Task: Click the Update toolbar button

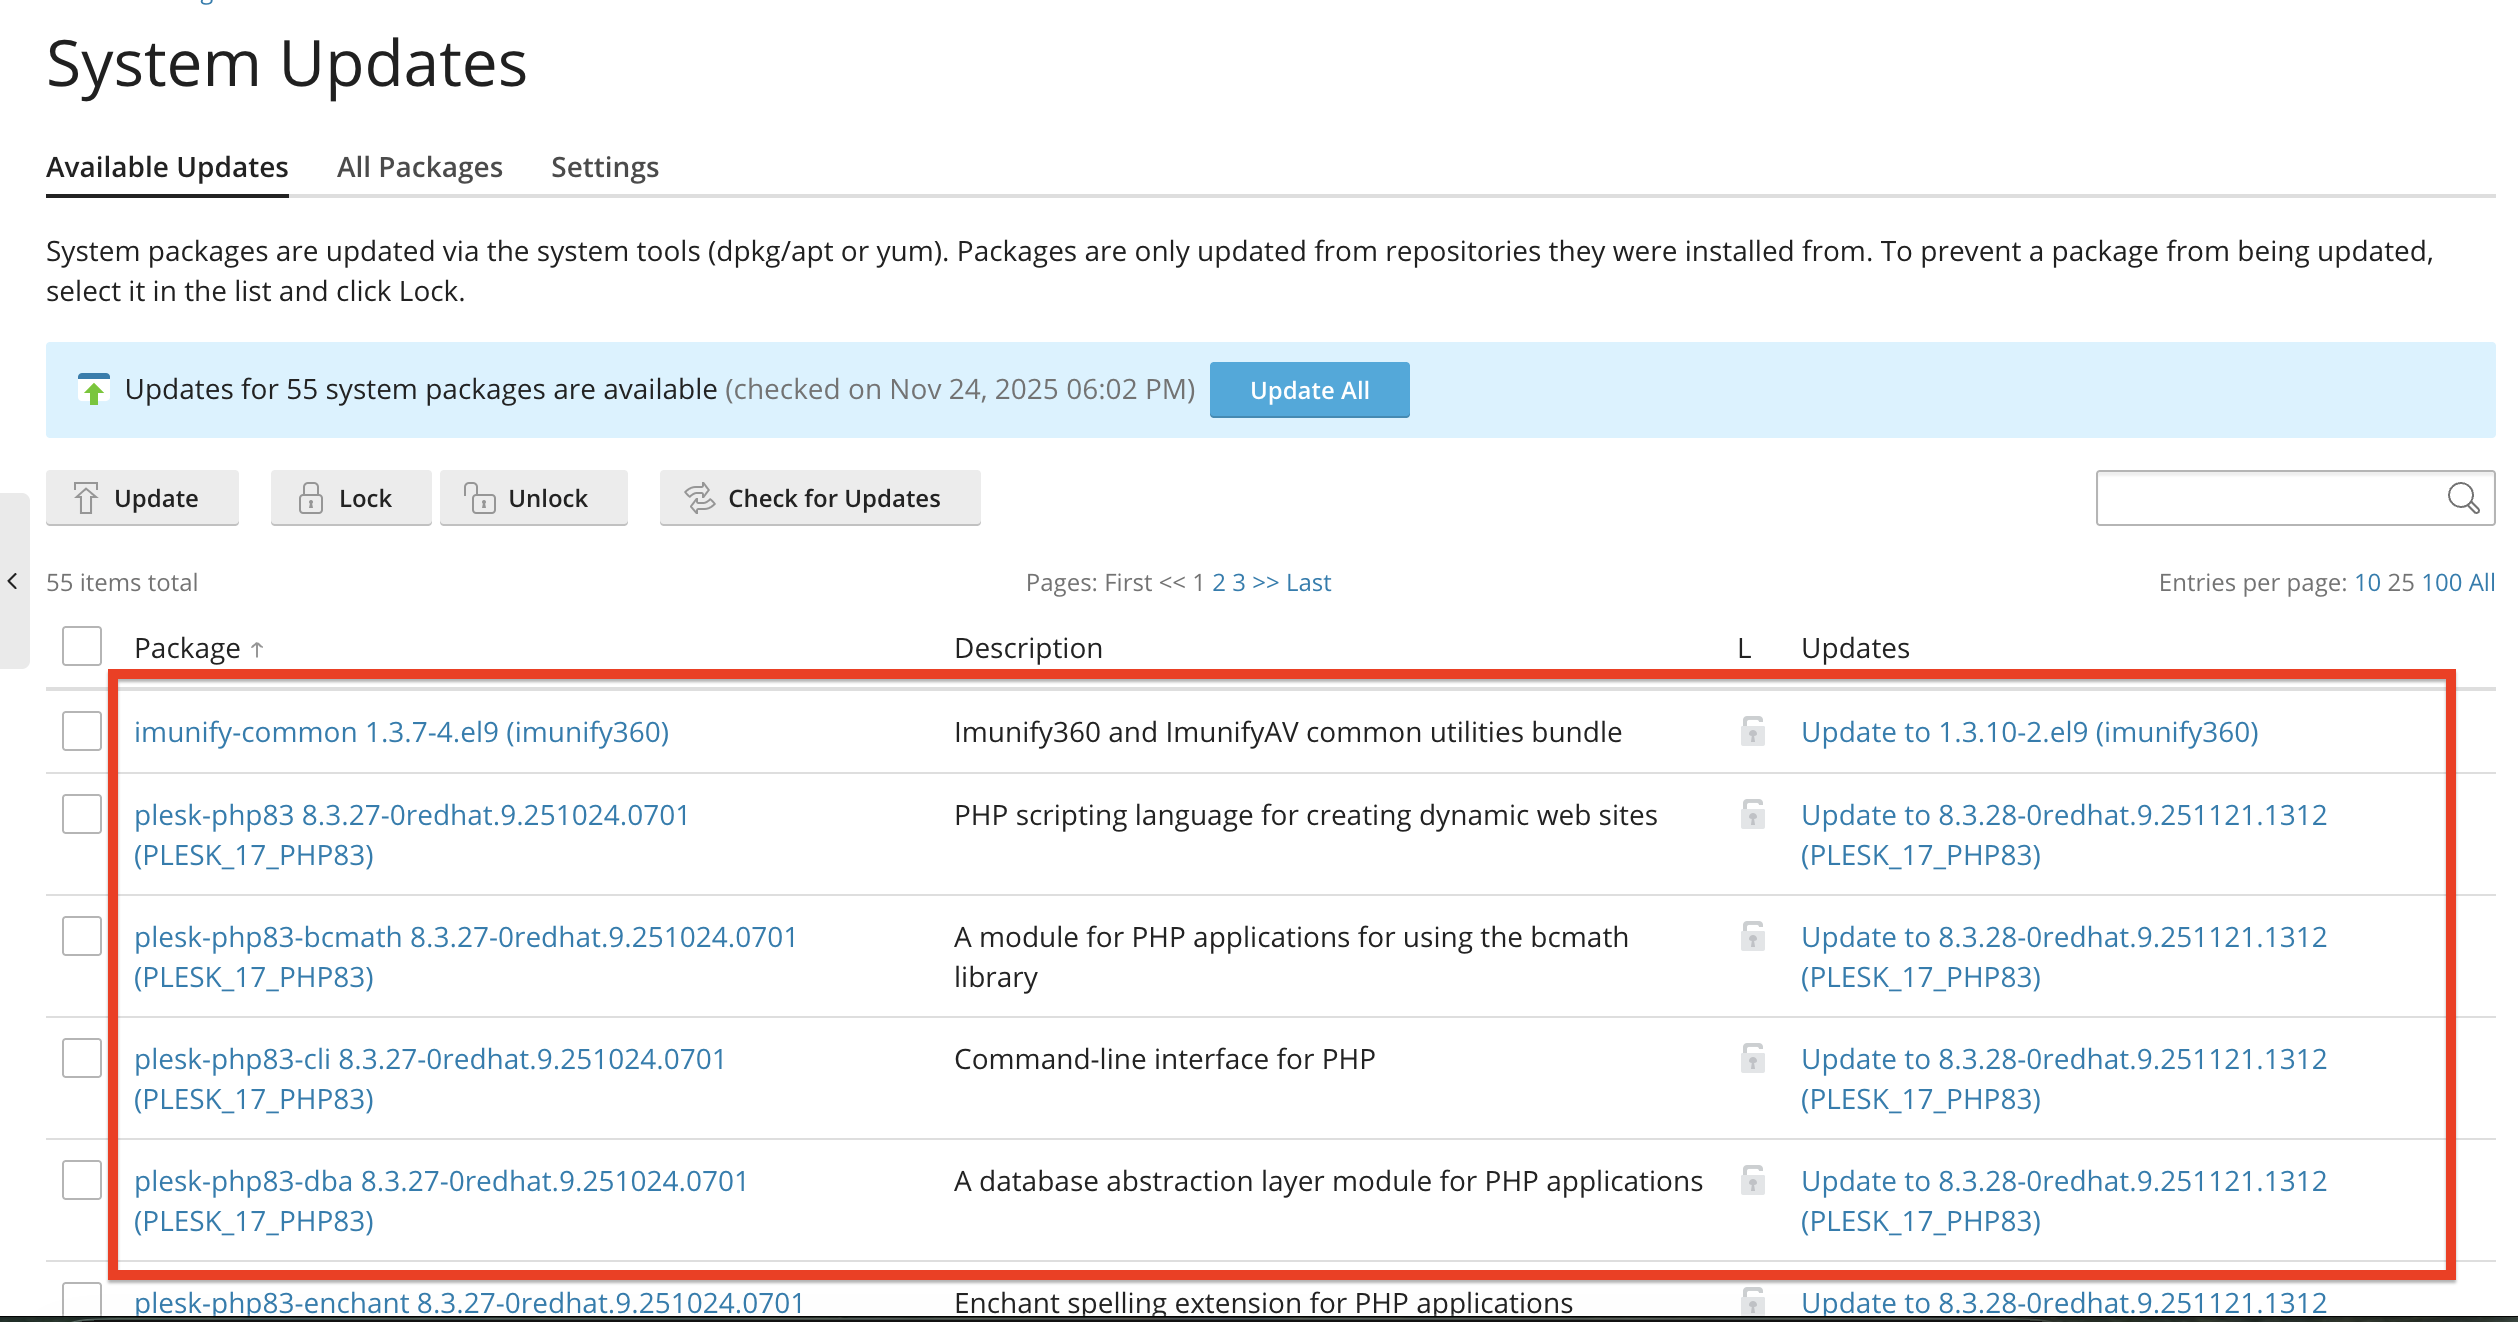Action: 142,498
